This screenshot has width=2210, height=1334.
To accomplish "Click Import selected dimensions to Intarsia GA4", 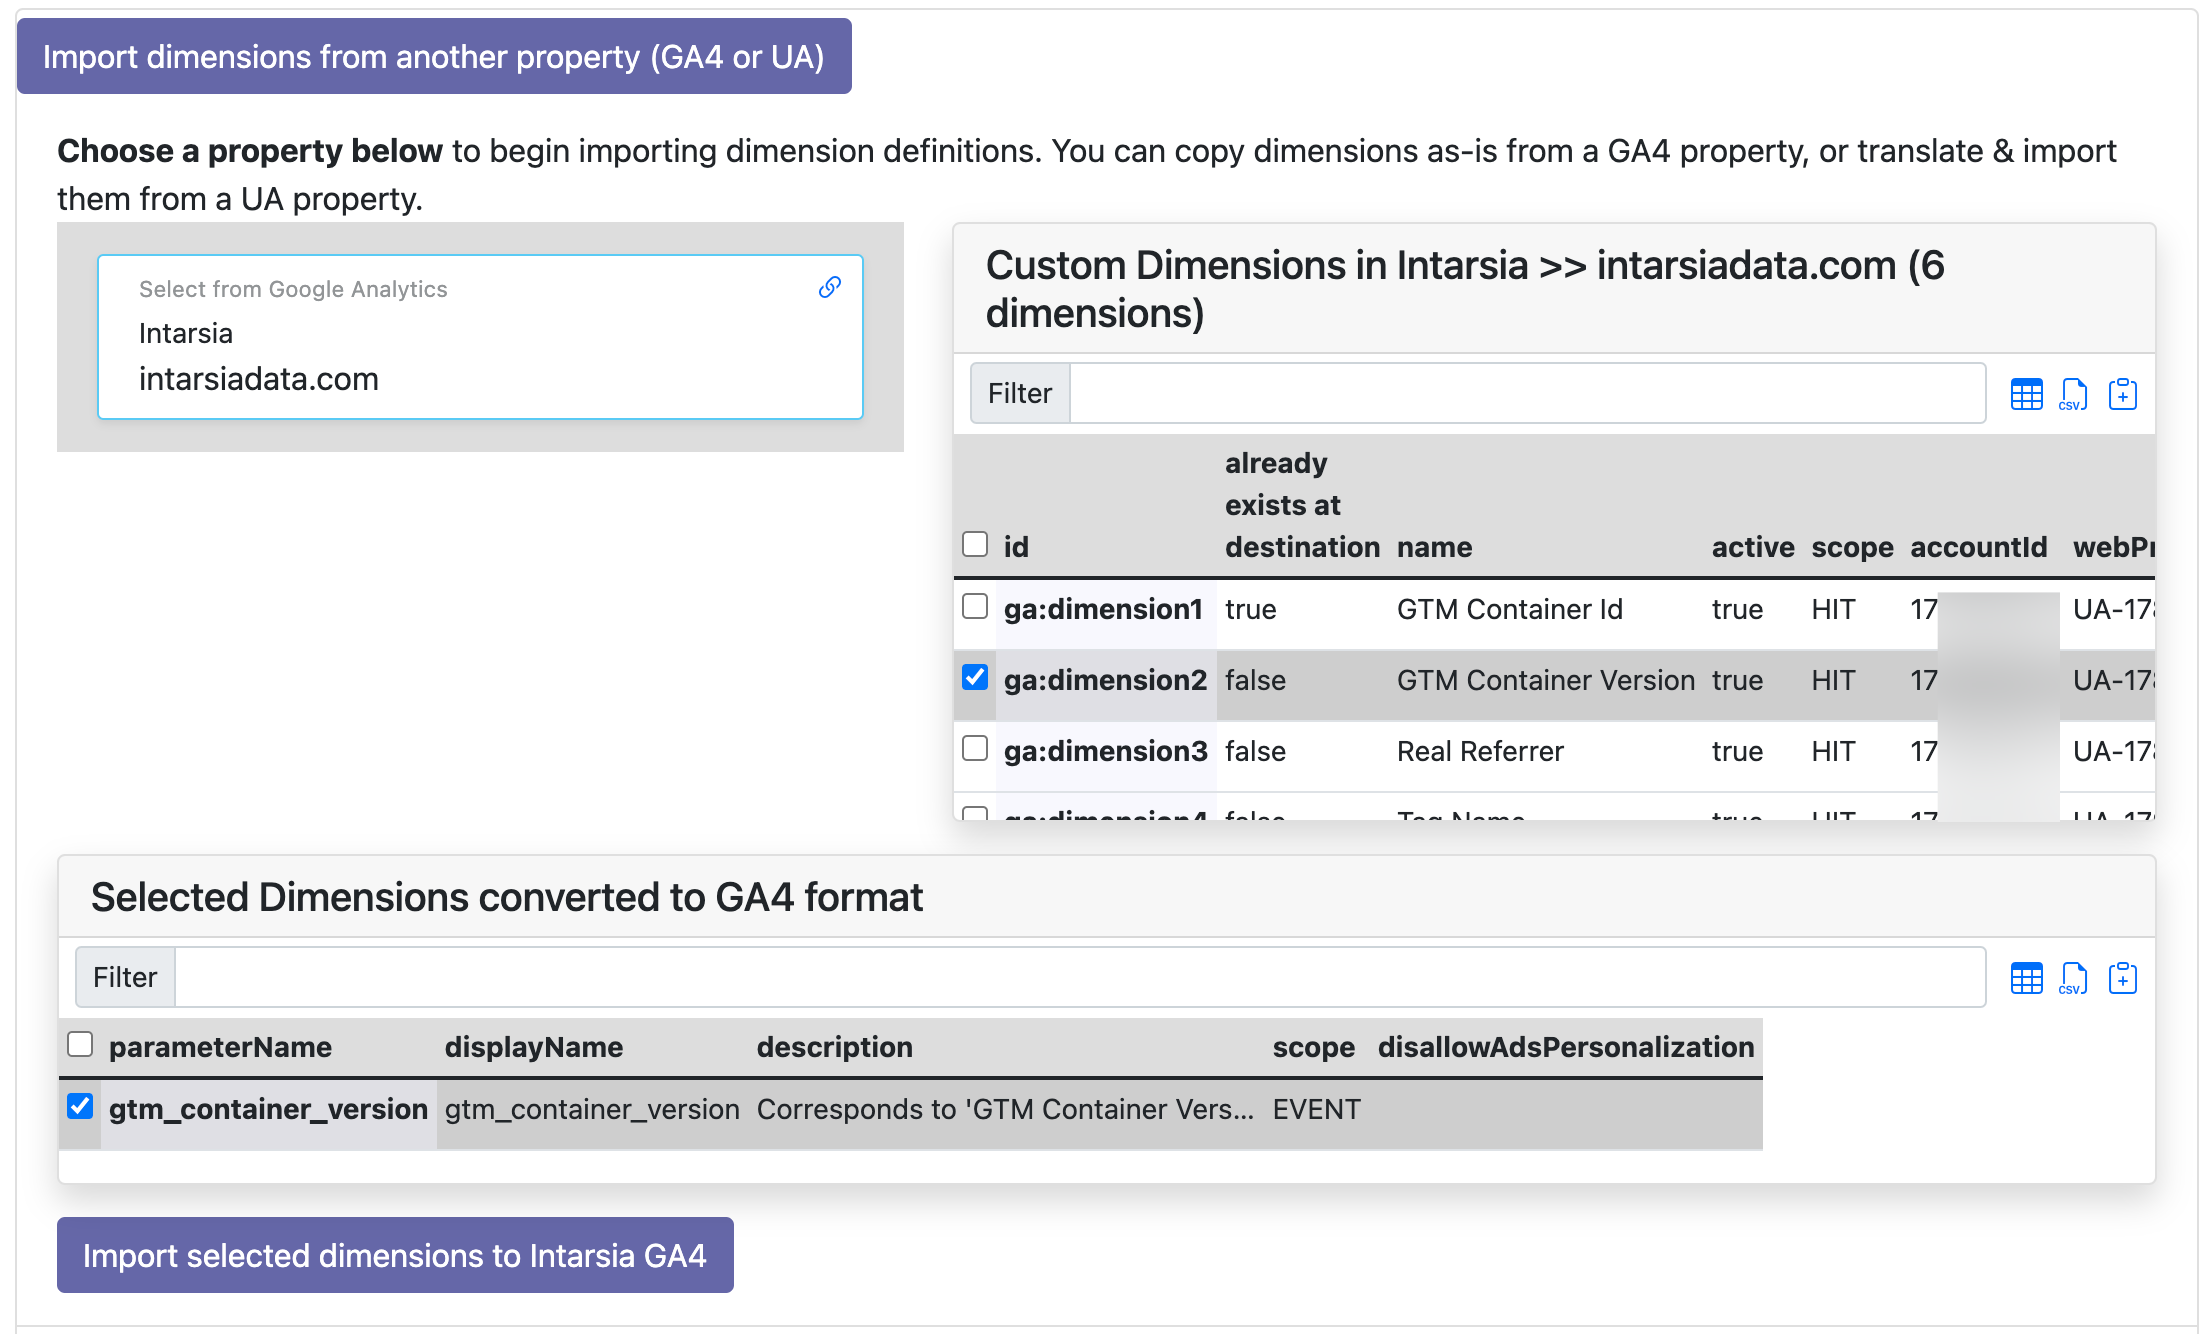I will (x=395, y=1255).
